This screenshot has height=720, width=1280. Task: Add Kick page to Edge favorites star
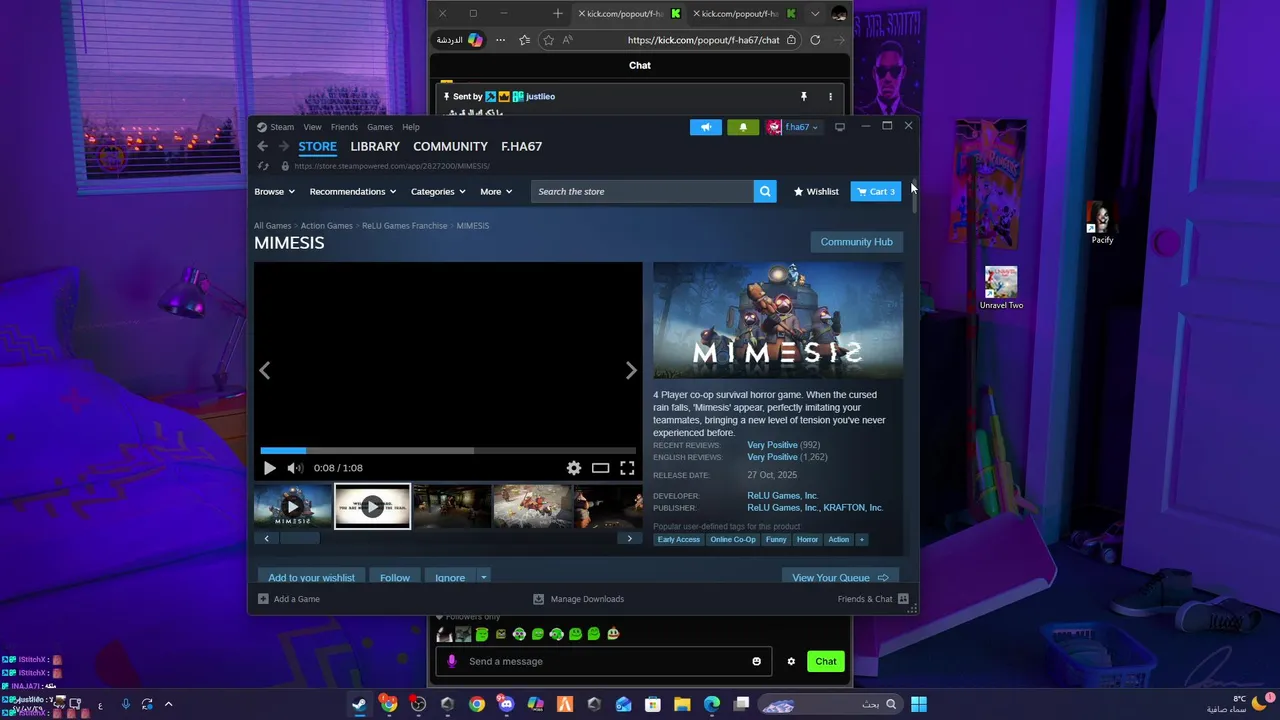click(x=548, y=40)
